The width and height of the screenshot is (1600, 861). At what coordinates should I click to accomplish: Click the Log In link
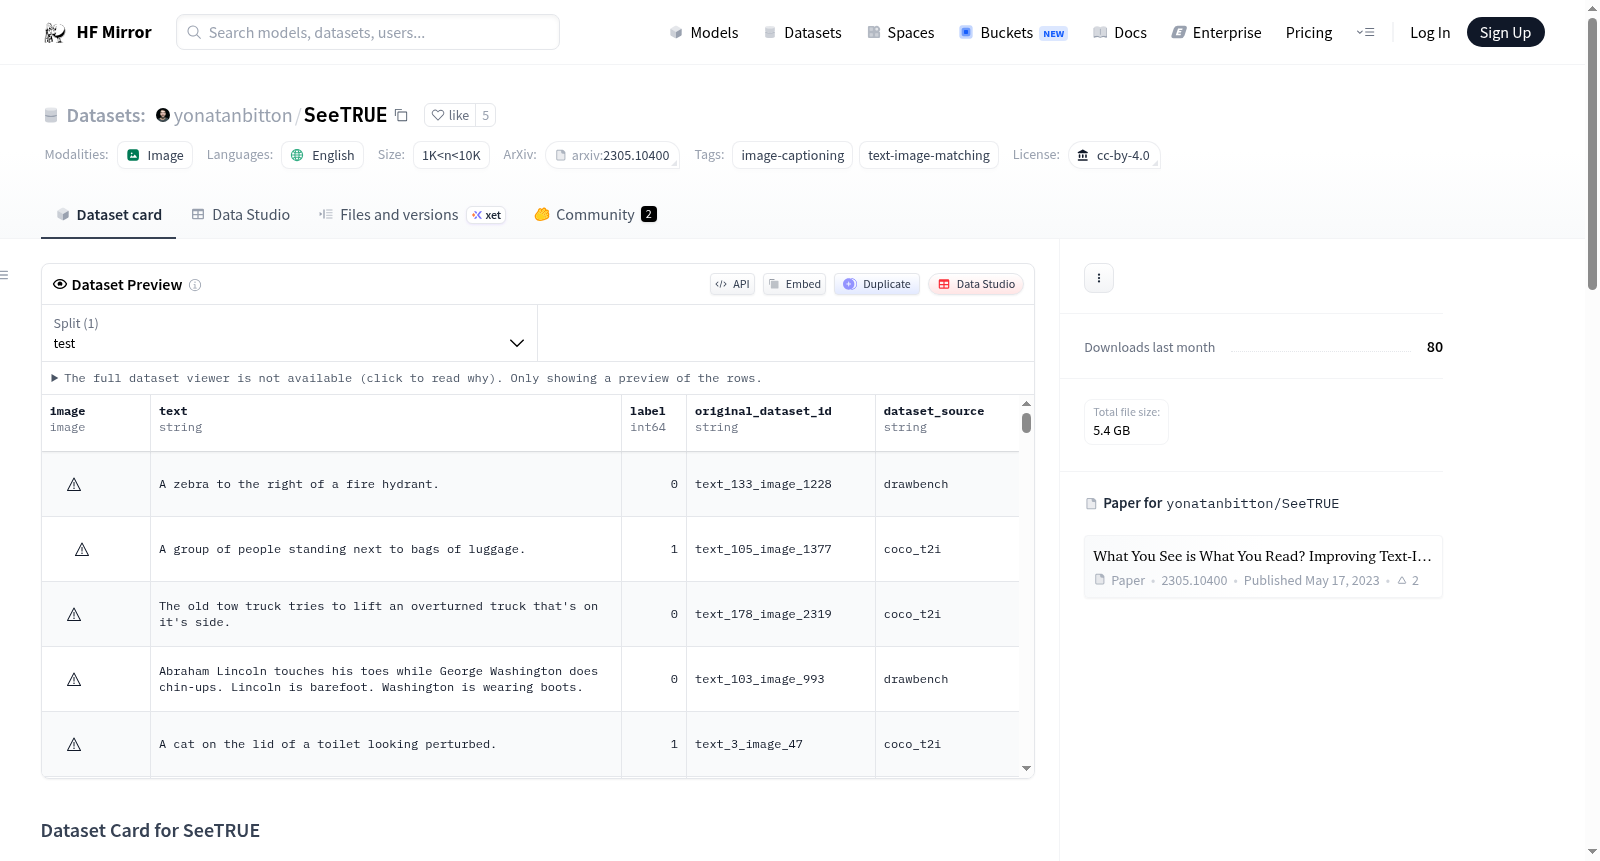(x=1430, y=33)
